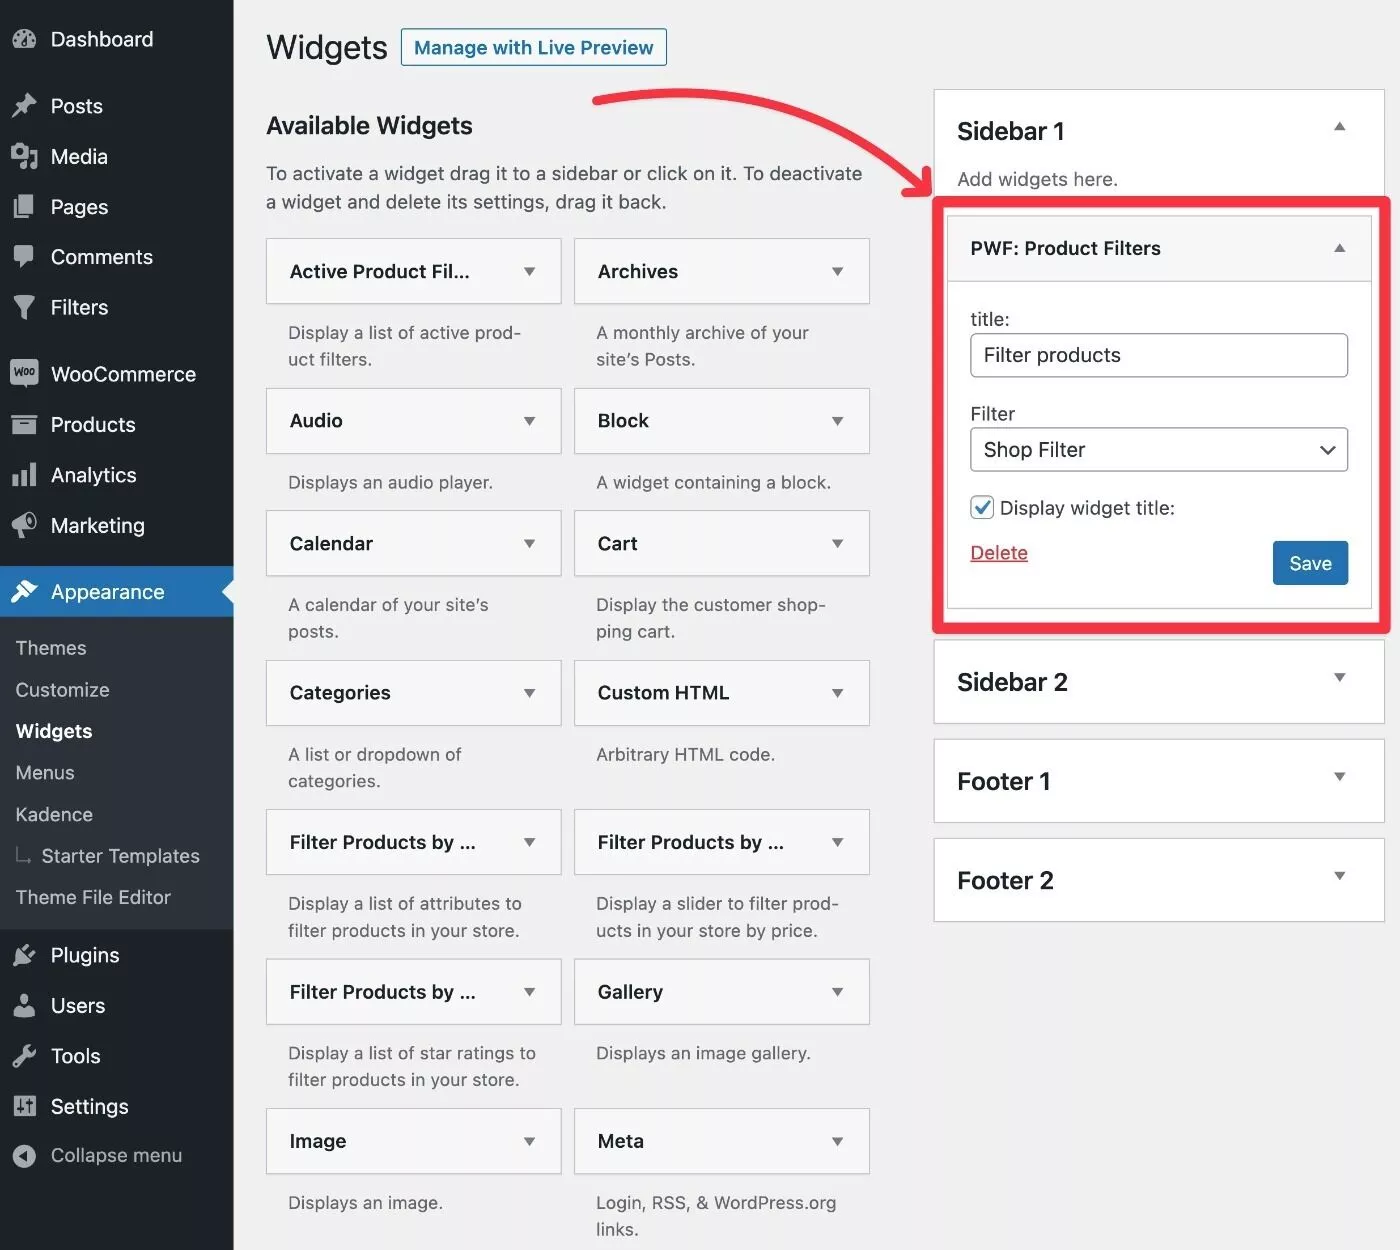Select Widgets submenu item

pyautogui.click(x=54, y=731)
